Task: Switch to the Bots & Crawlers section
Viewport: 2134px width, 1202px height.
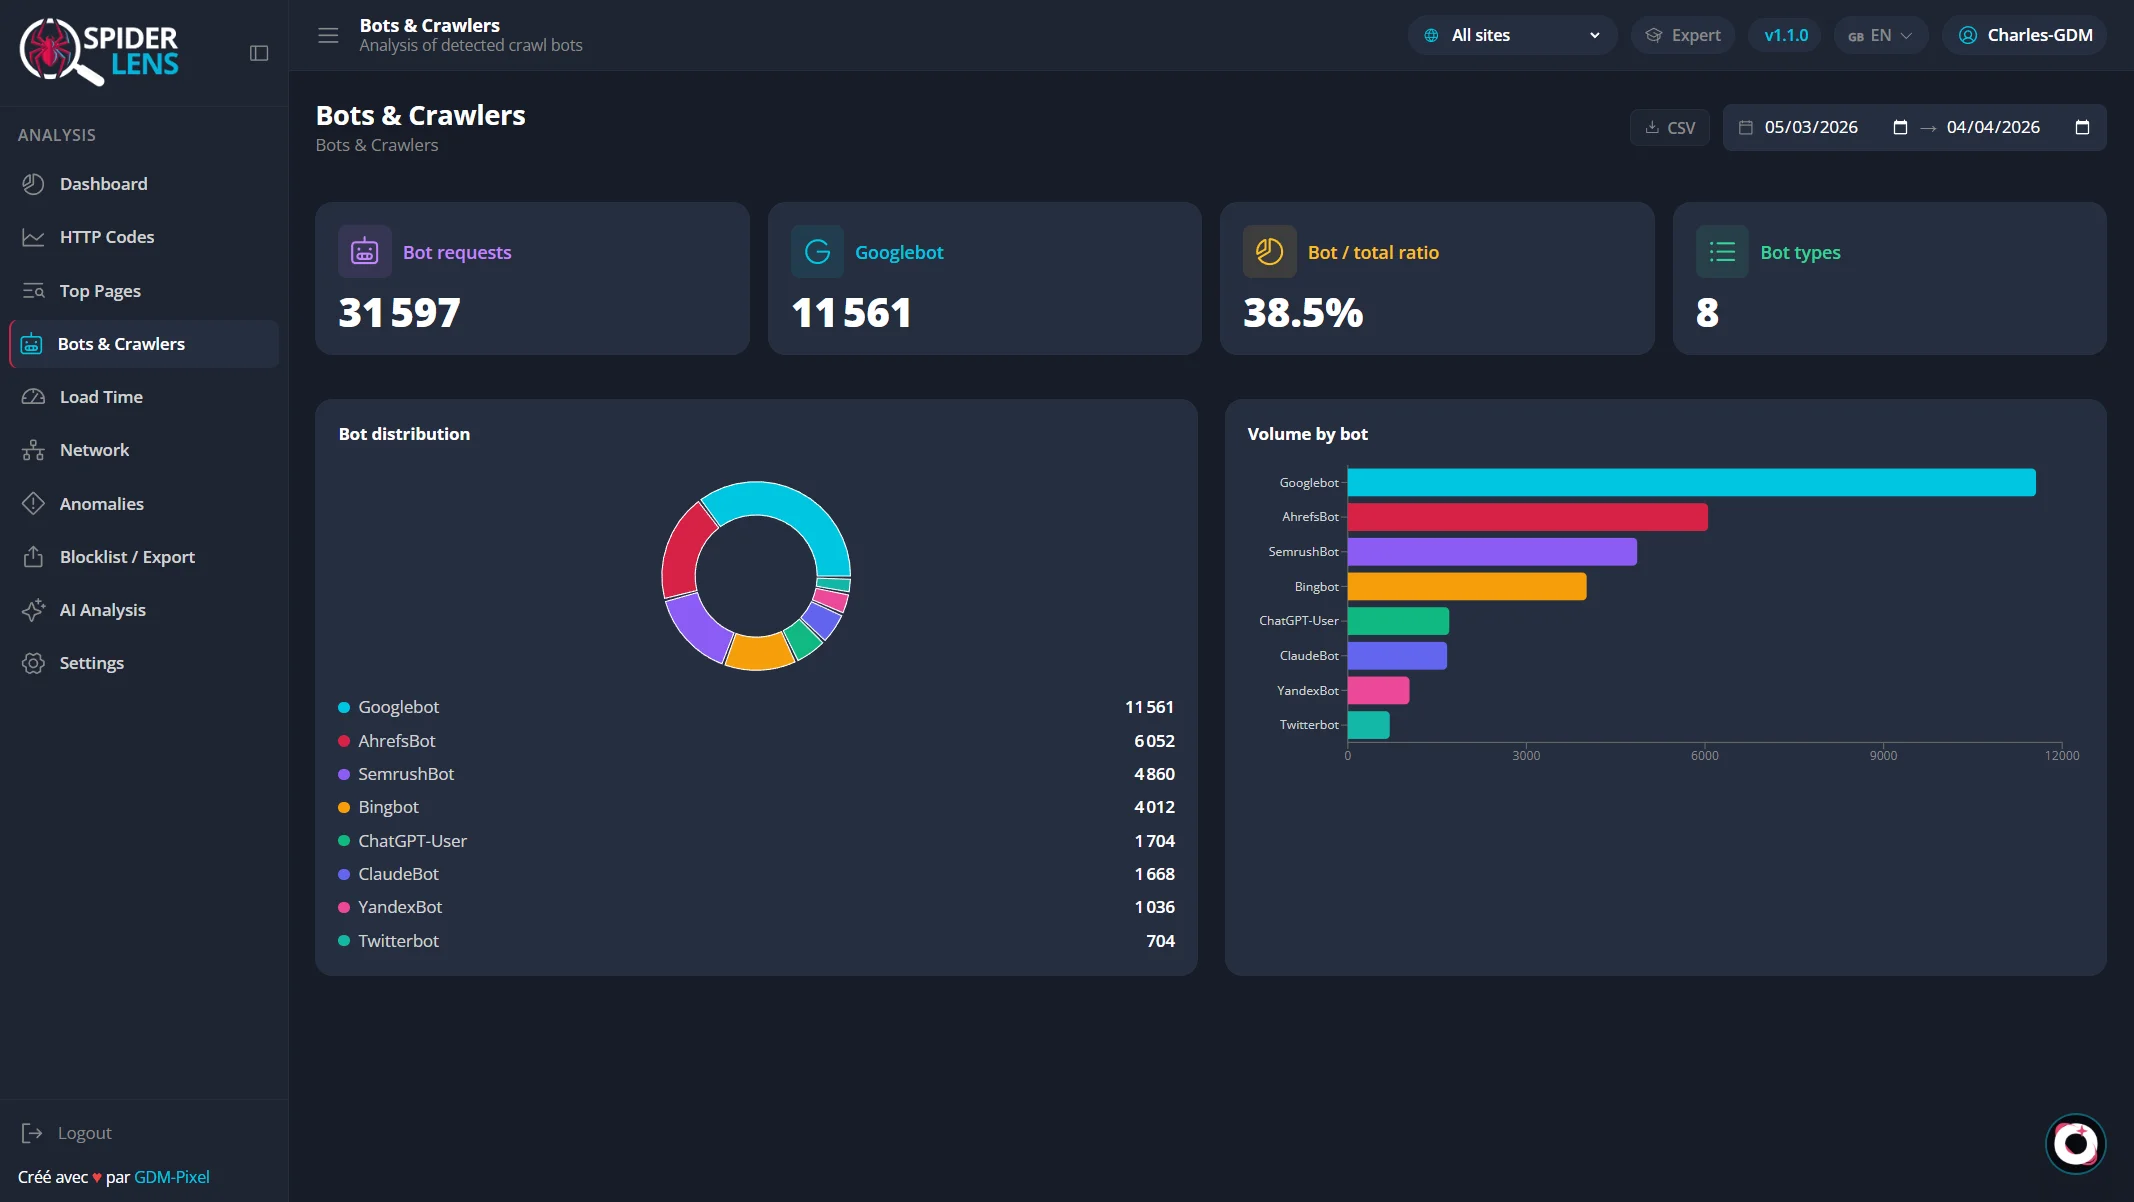Action: pyautogui.click(x=120, y=343)
